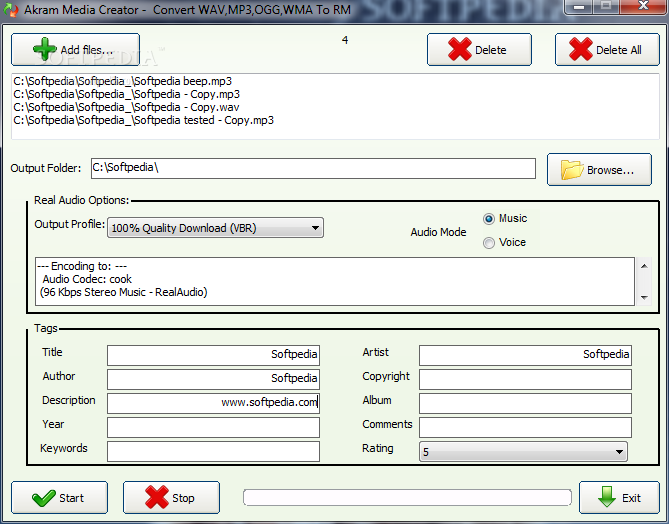Click the green down arrow Exit icon

pos(606,497)
